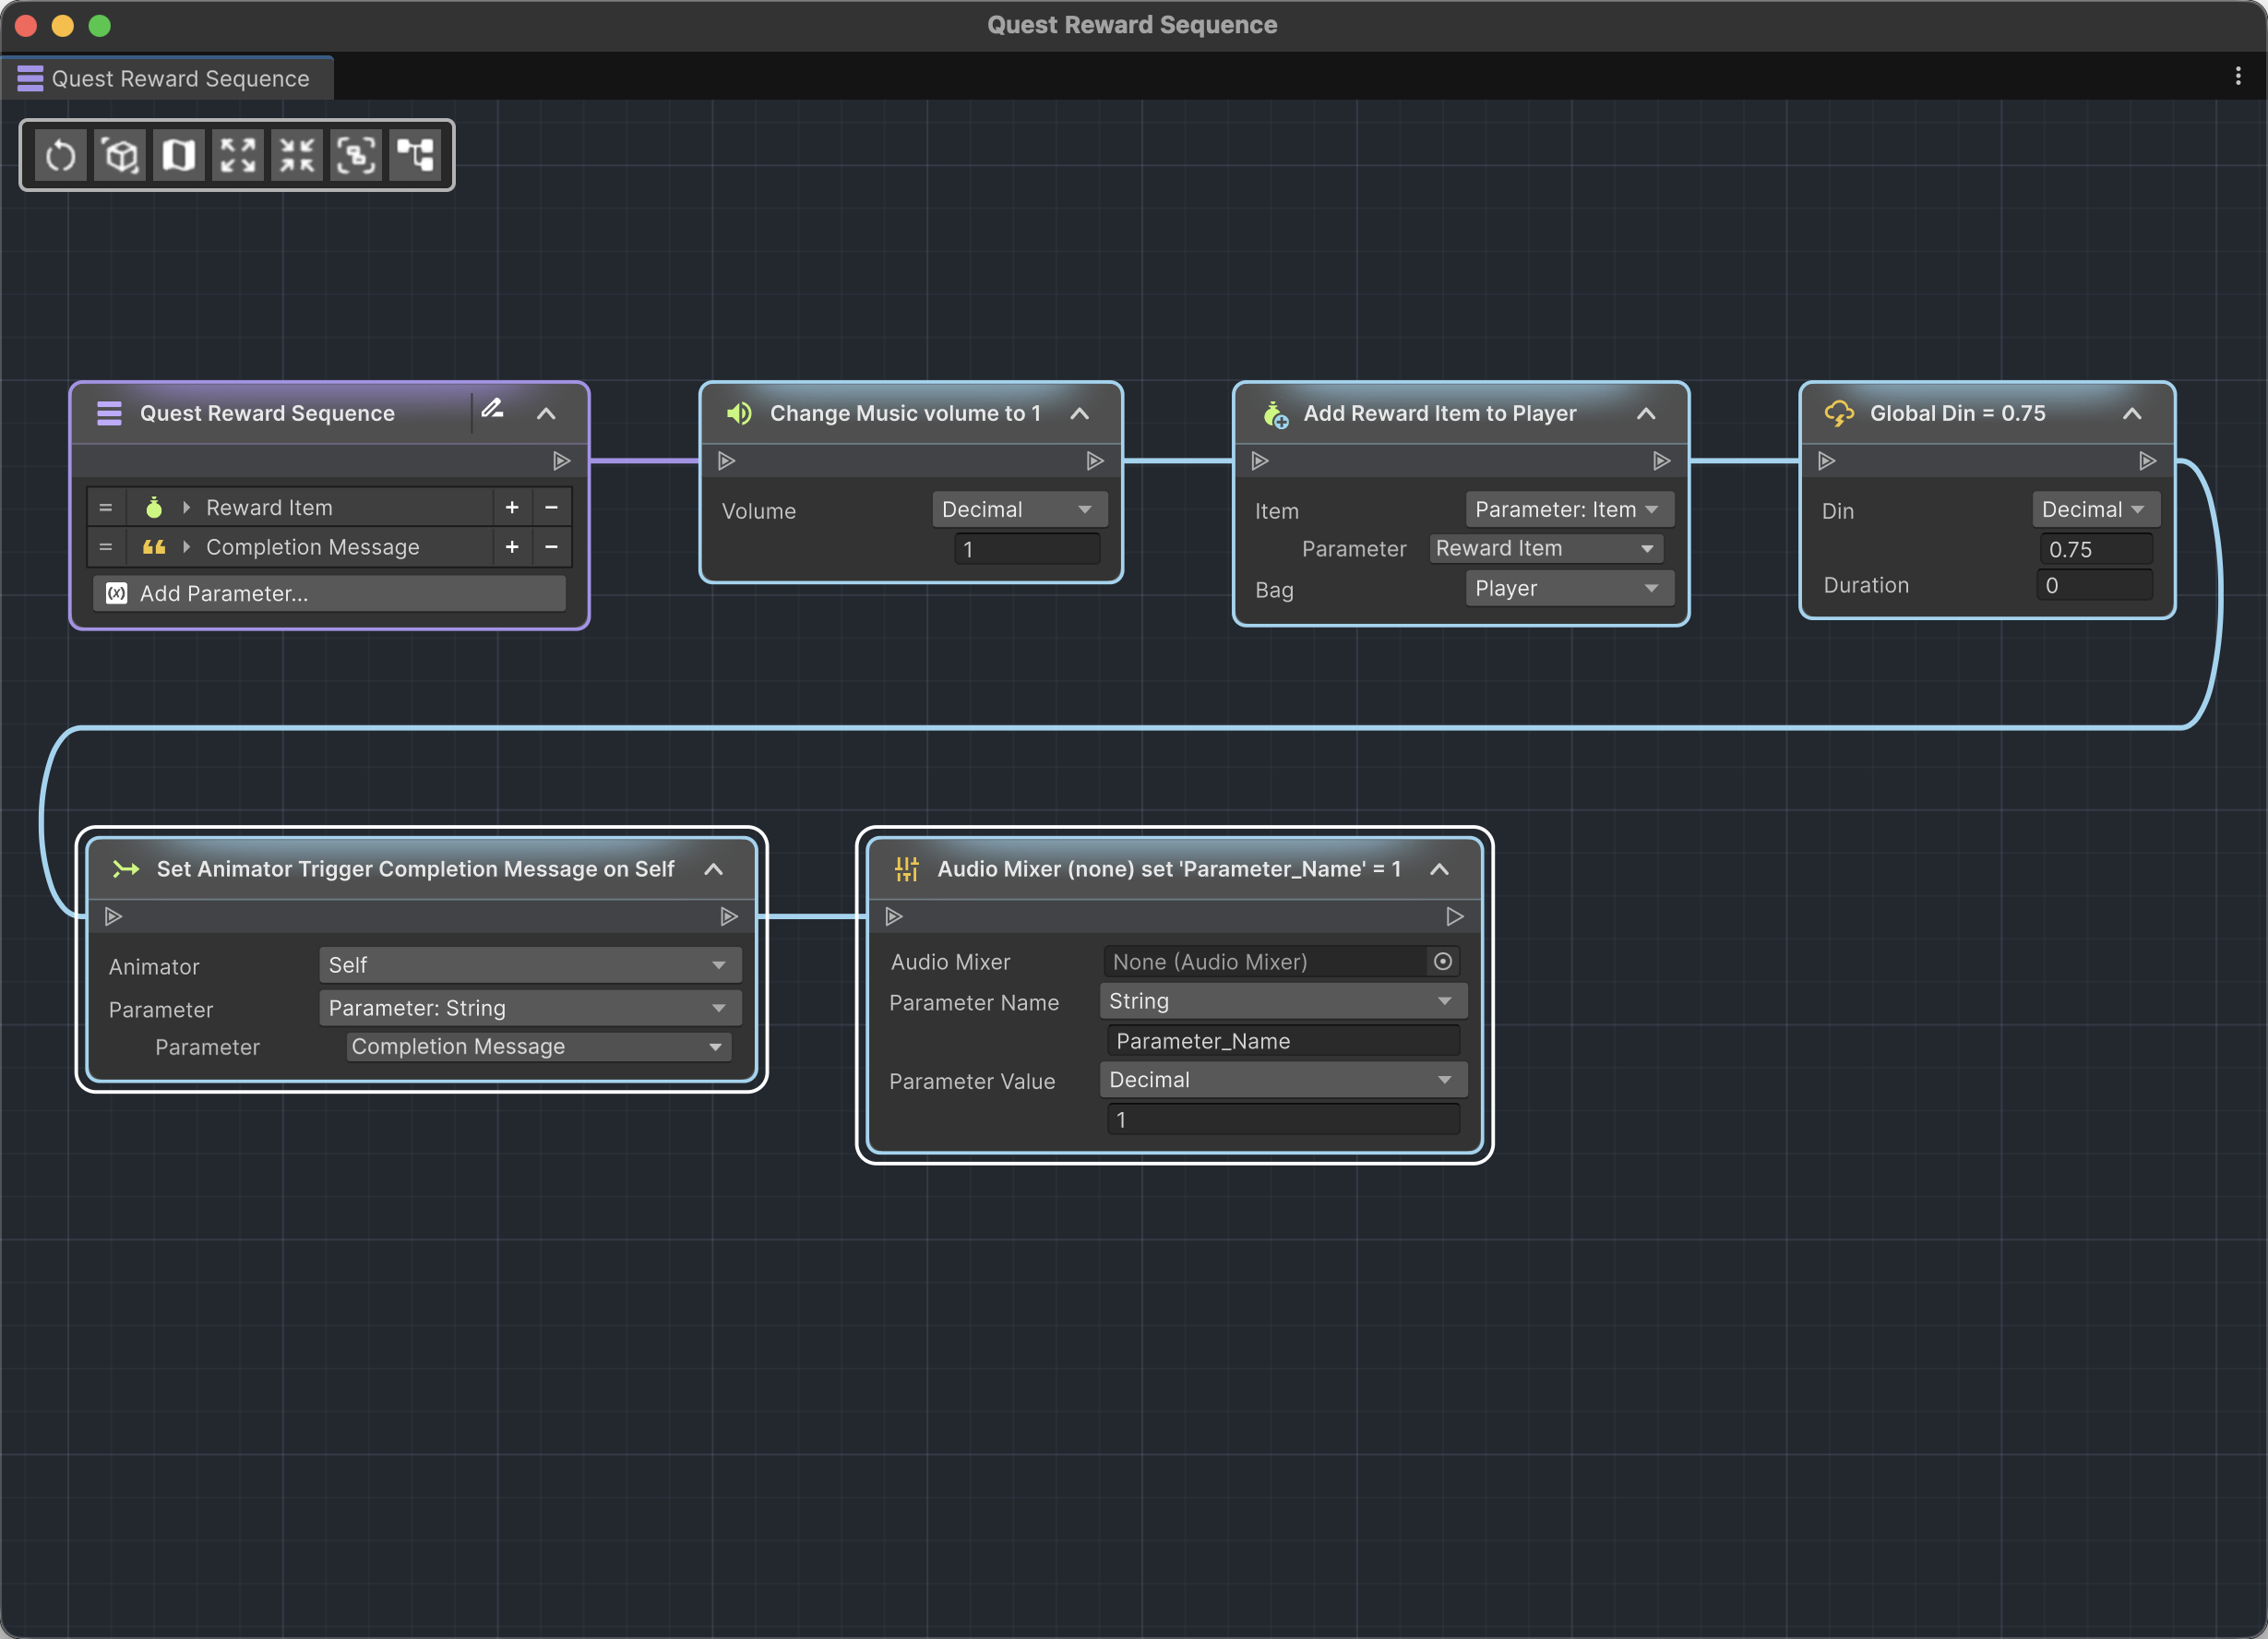The height and width of the screenshot is (1639, 2268).
Task: Click the output port of Change Music volume node
Action: 1095,461
